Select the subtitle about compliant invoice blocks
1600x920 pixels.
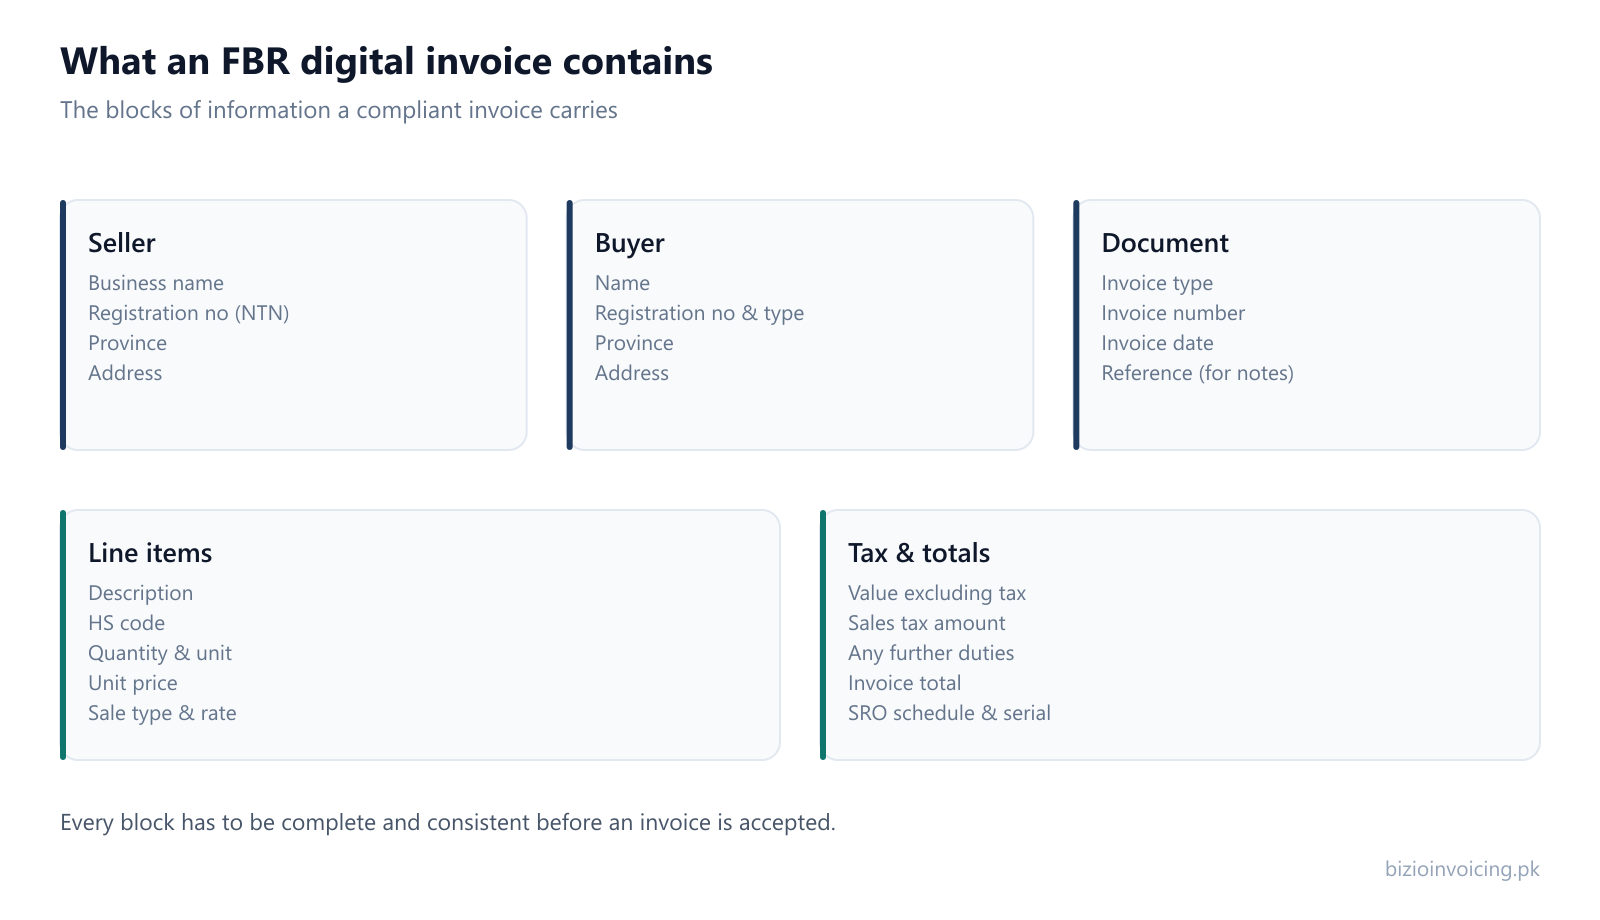[x=339, y=110]
